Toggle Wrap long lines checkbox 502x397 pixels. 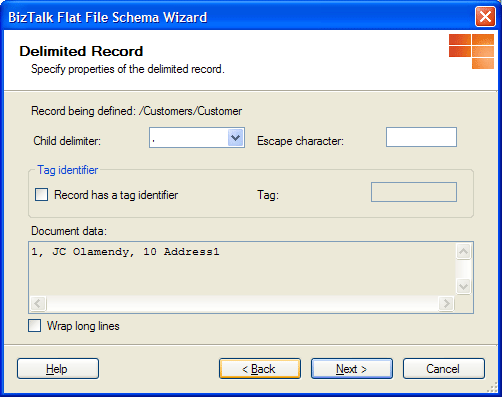click(x=35, y=326)
